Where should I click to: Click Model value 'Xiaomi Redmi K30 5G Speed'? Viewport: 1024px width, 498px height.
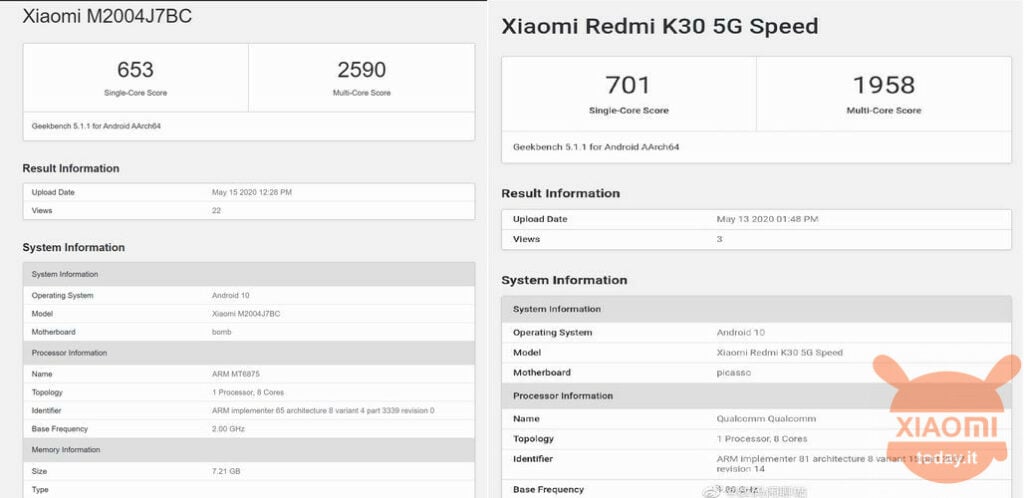pos(780,352)
